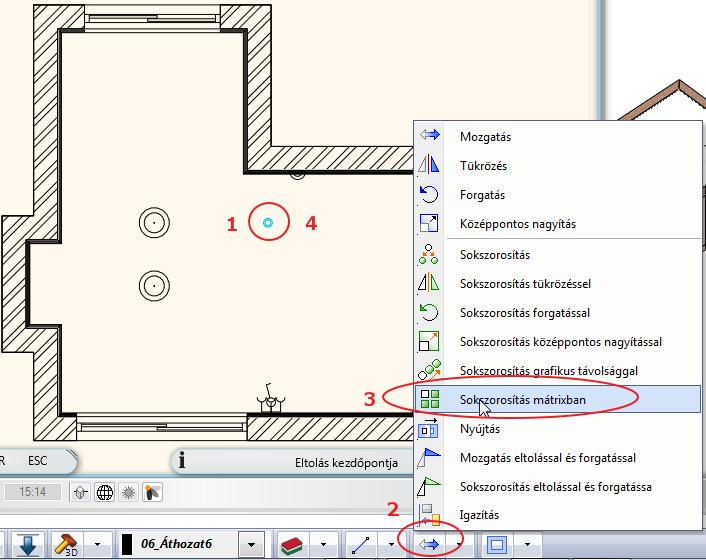The image size is (706, 560).
Task: Select the wall fixture symbol near bottom wall
Action: click(x=271, y=399)
